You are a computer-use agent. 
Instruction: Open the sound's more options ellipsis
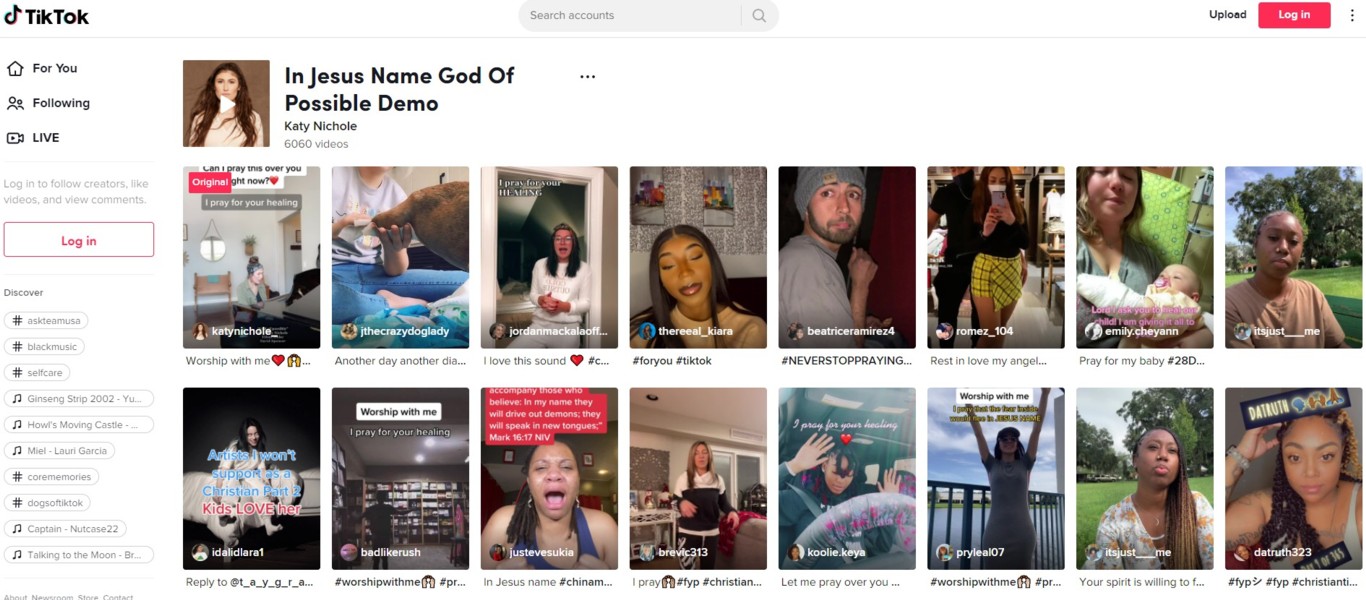(587, 77)
